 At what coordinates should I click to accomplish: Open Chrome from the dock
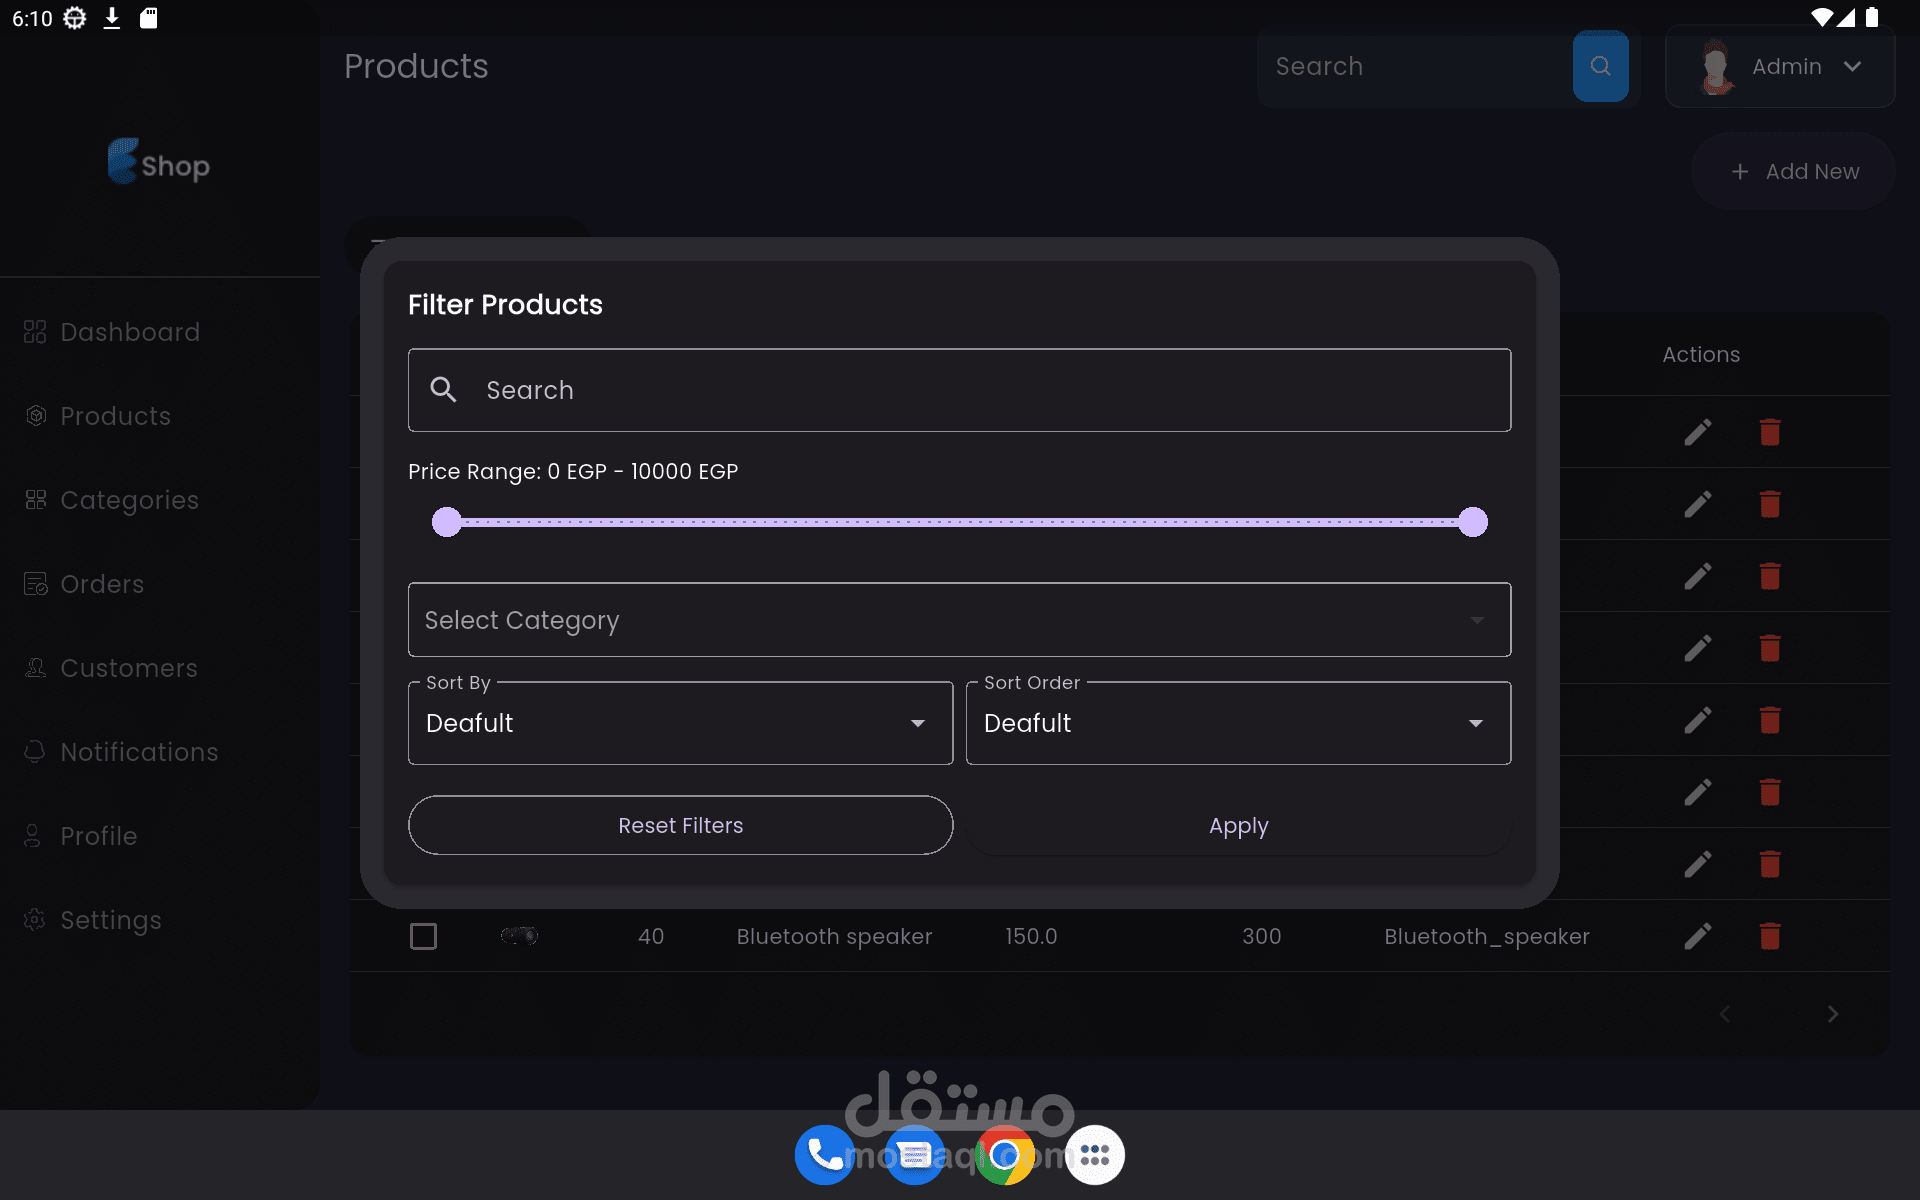1004,1155
